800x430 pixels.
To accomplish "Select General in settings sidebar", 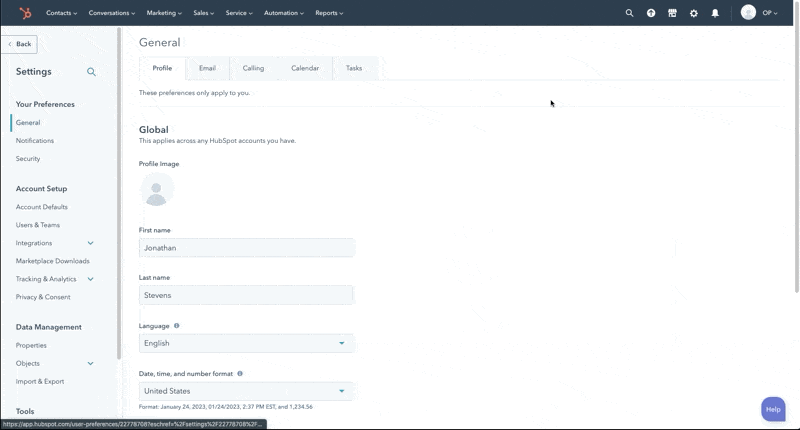I will (x=28, y=122).
